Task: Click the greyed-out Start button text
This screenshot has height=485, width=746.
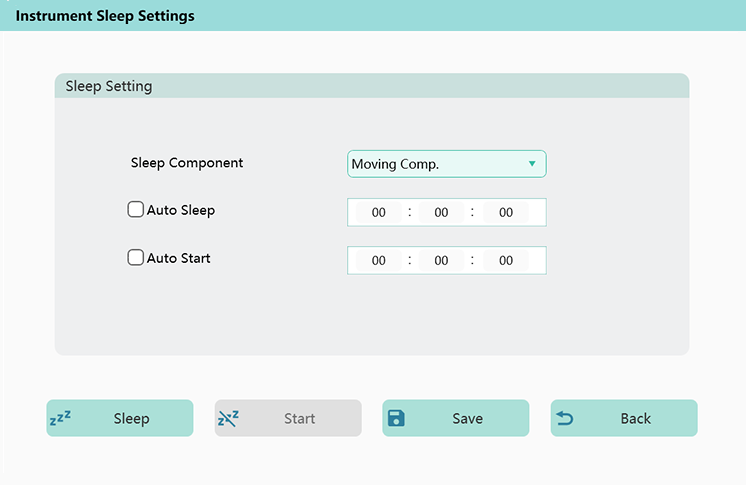Action: tap(299, 419)
